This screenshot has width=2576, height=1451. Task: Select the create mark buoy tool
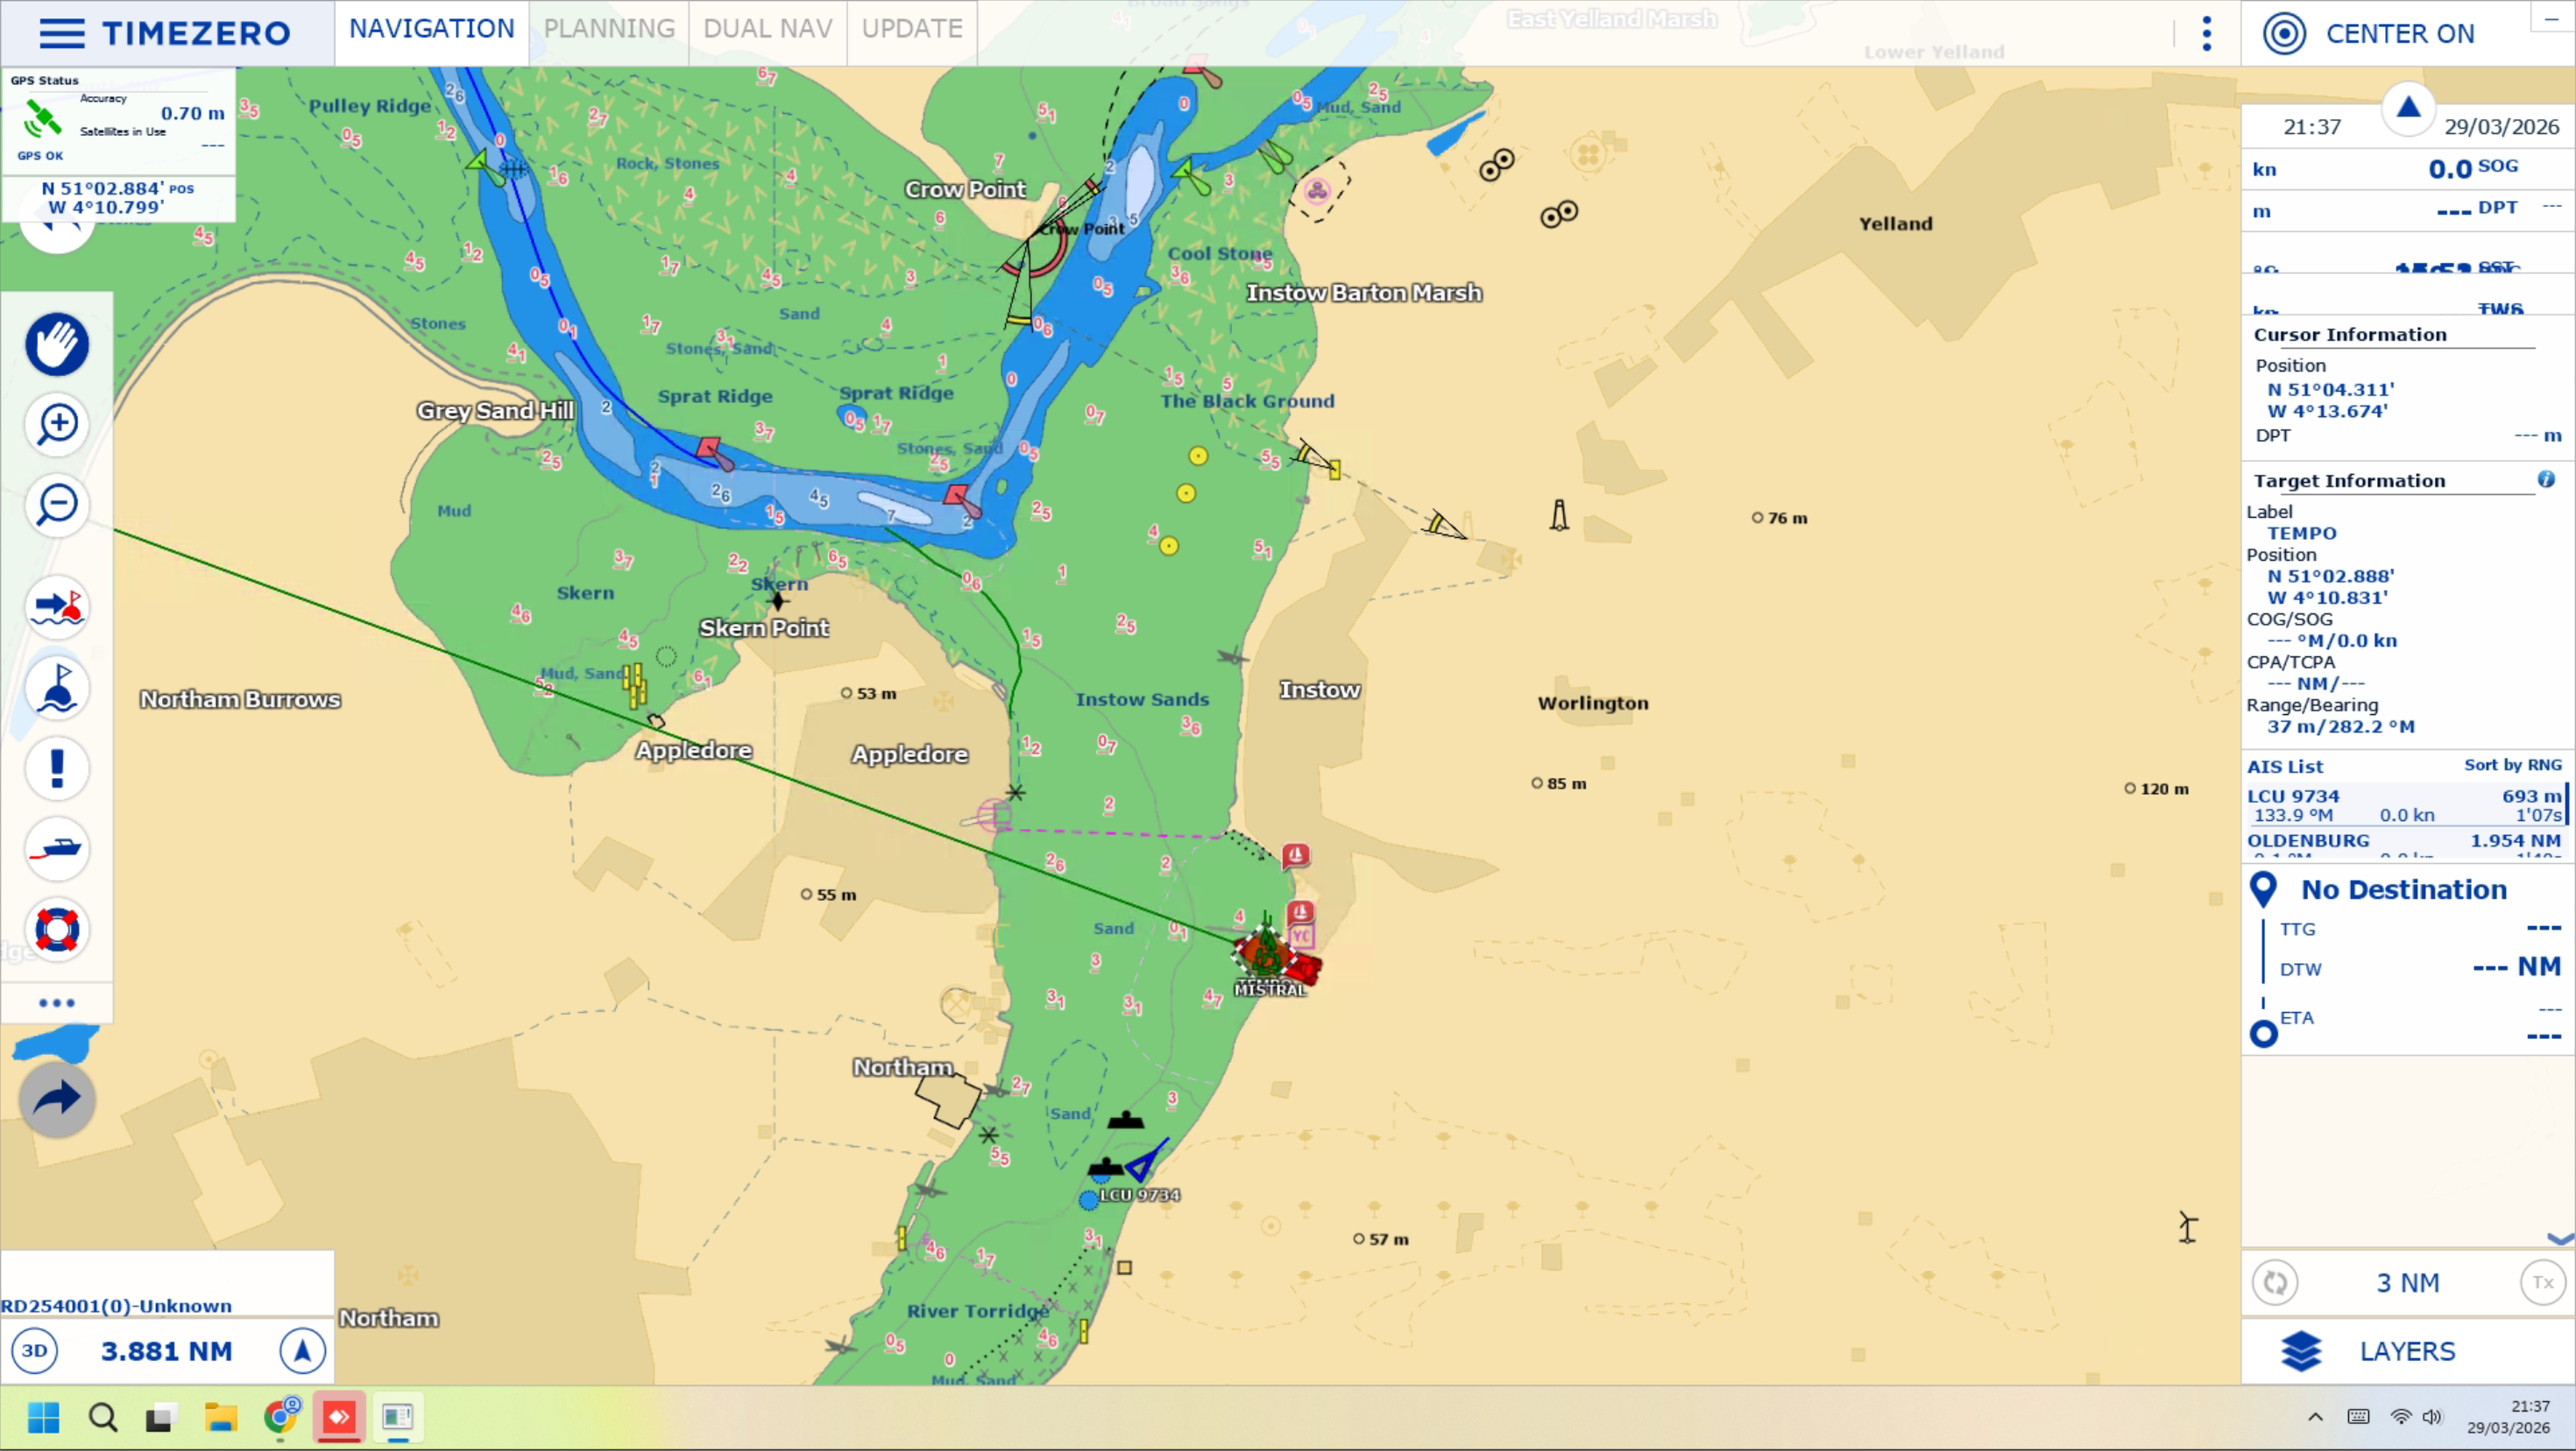(57, 688)
